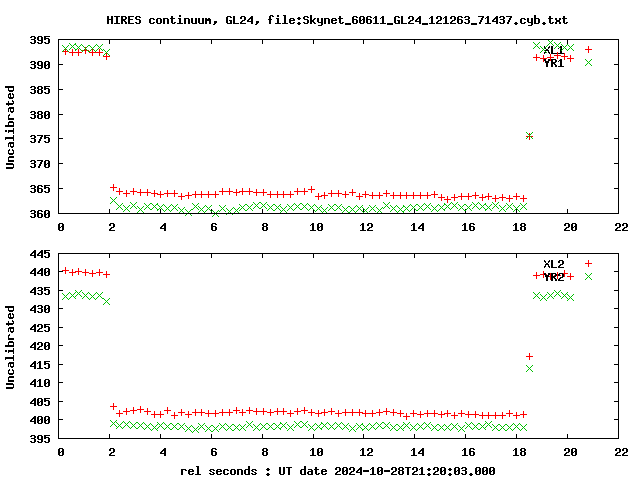The height and width of the screenshot is (480, 640).
Task: Click the green cross marker beside YR1 legend
Action: (588, 62)
